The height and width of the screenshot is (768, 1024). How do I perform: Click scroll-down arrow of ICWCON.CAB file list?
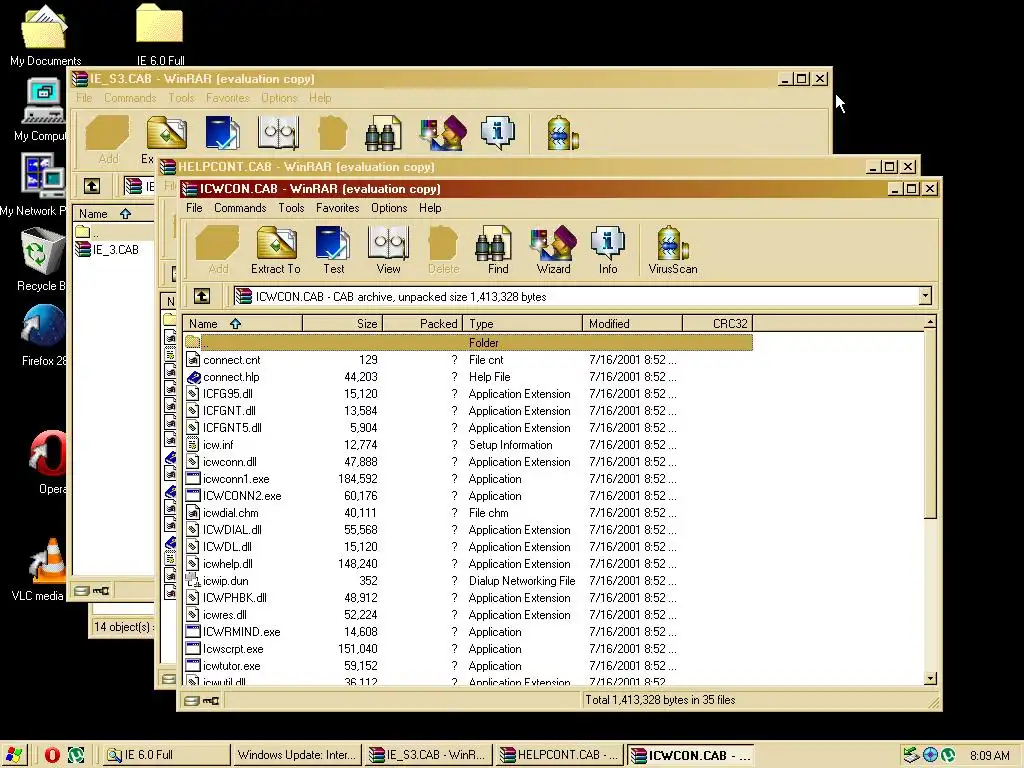point(930,679)
